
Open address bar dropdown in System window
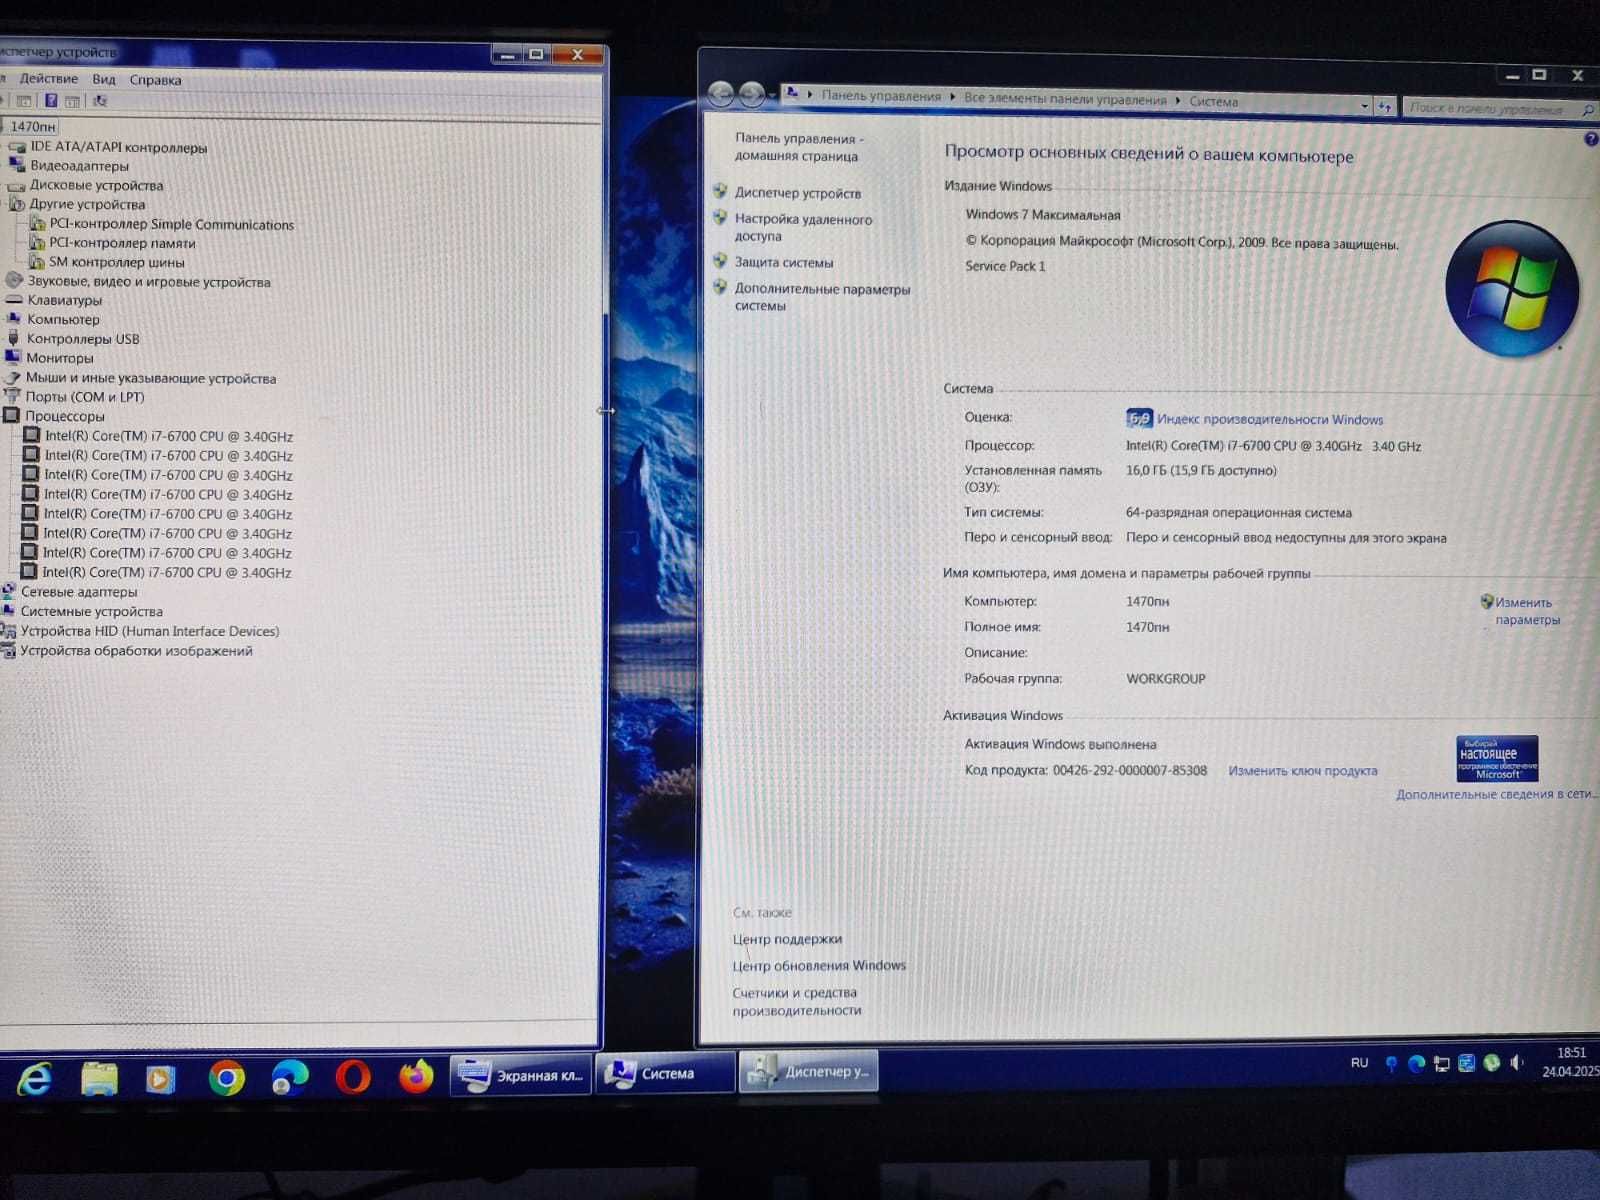(x=1365, y=105)
